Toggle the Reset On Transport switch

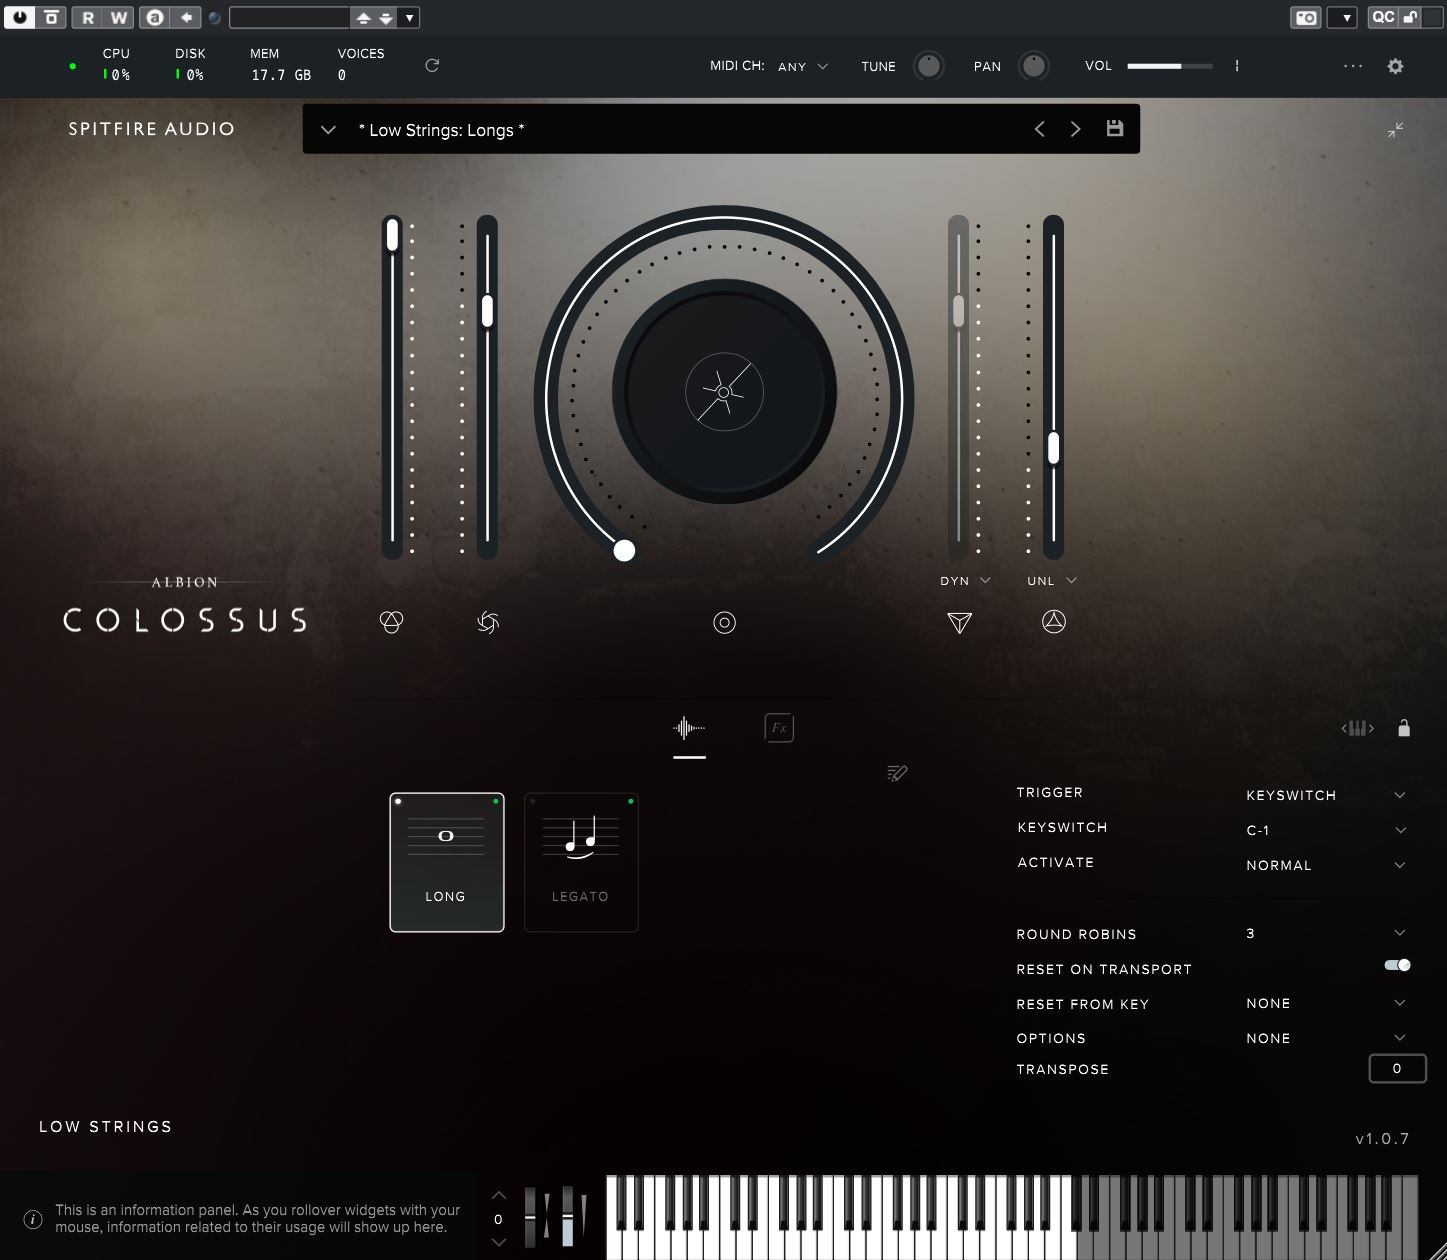pyautogui.click(x=1397, y=965)
